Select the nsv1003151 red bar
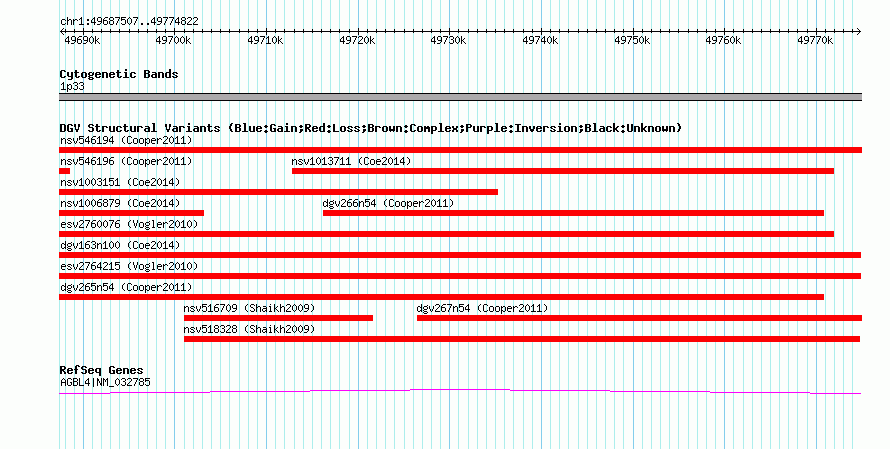Screen dimensions: 890x449 pyautogui.click(x=279, y=192)
